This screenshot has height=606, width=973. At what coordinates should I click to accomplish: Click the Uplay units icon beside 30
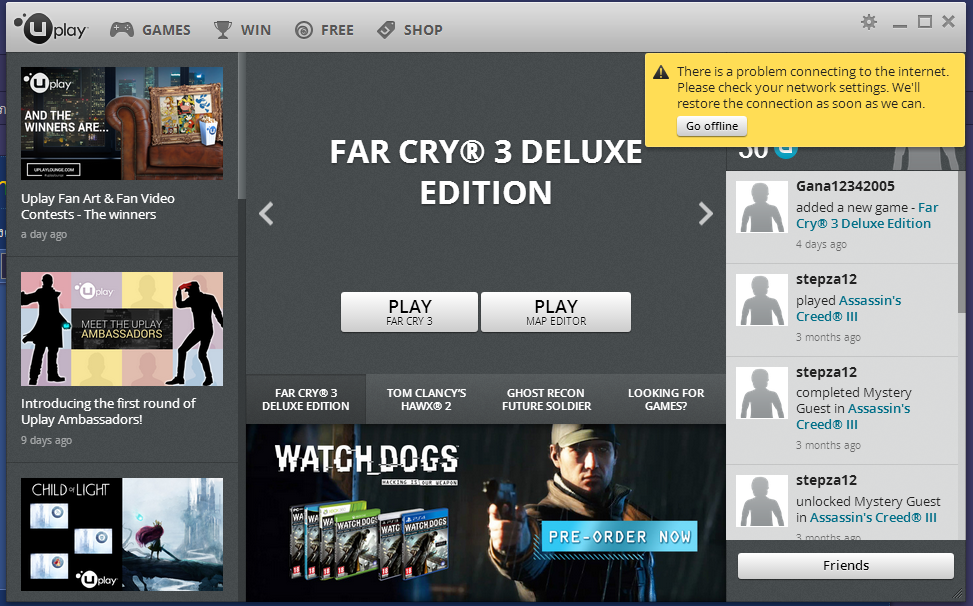pyautogui.click(x=786, y=151)
